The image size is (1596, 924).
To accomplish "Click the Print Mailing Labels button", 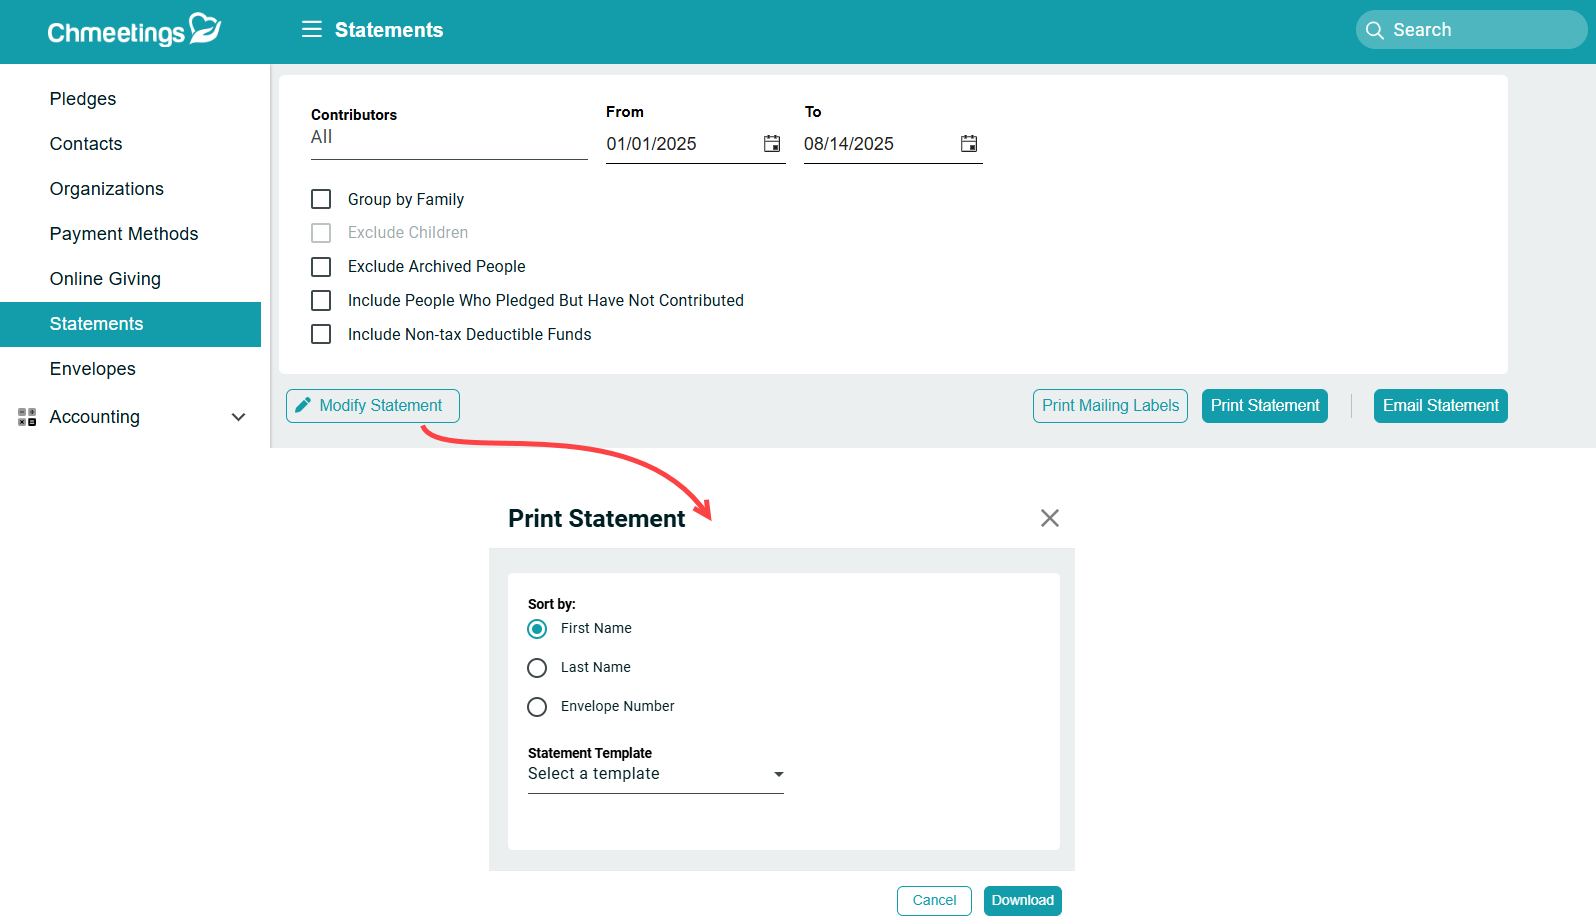I will coord(1110,406).
